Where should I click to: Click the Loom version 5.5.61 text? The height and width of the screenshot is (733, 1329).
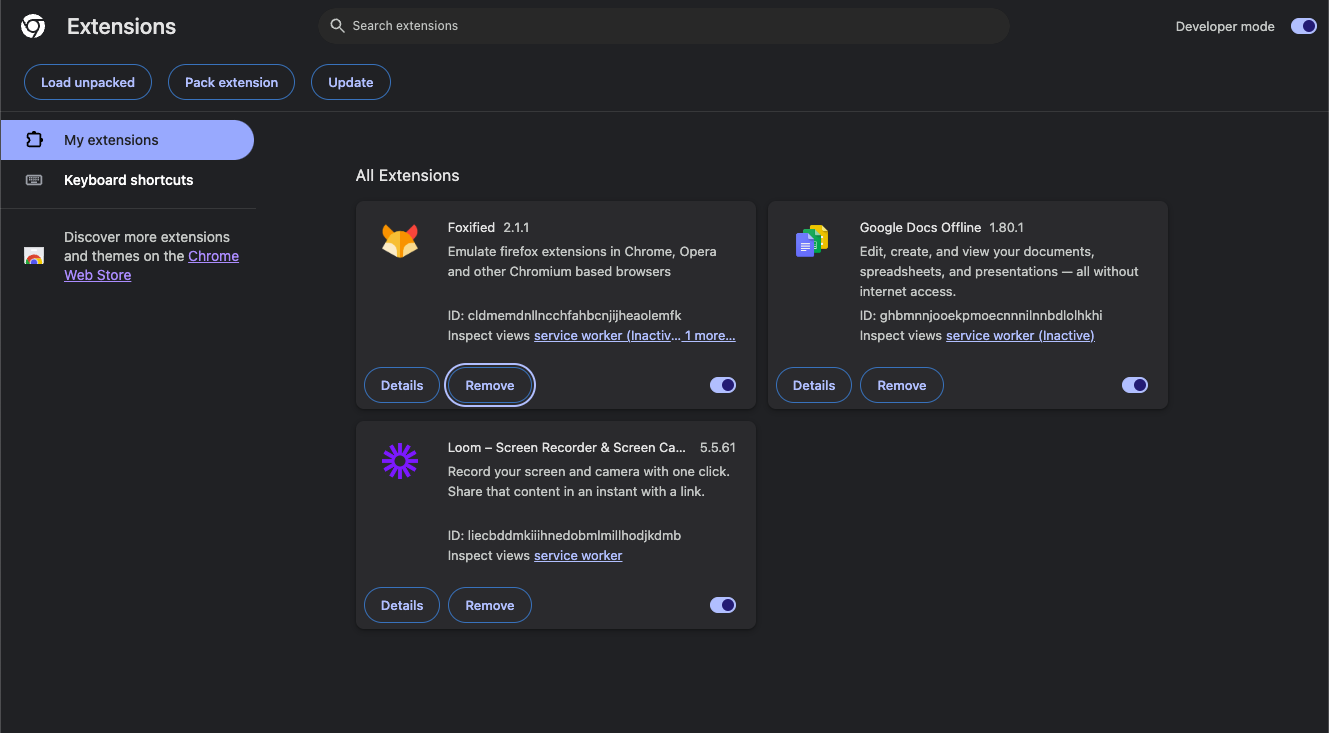coord(718,448)
